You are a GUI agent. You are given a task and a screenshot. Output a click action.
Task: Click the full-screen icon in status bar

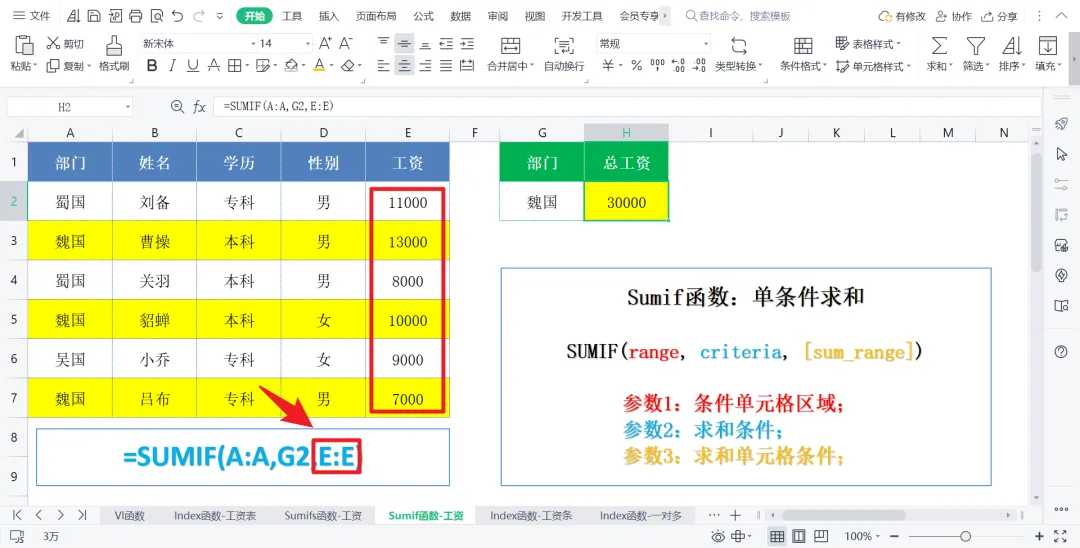coord(1061,536)
